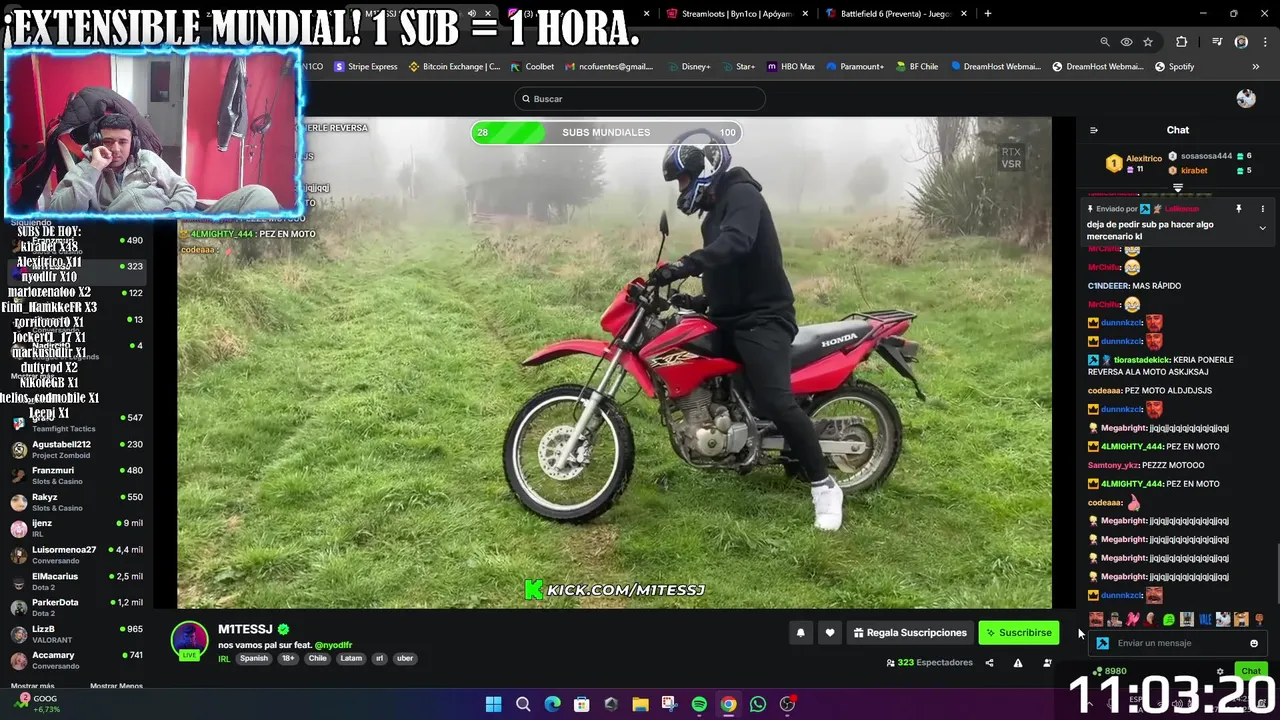Close the Streamloots tab
The width and height of the screenshot is (1280, 720).
tap(806, 14)
